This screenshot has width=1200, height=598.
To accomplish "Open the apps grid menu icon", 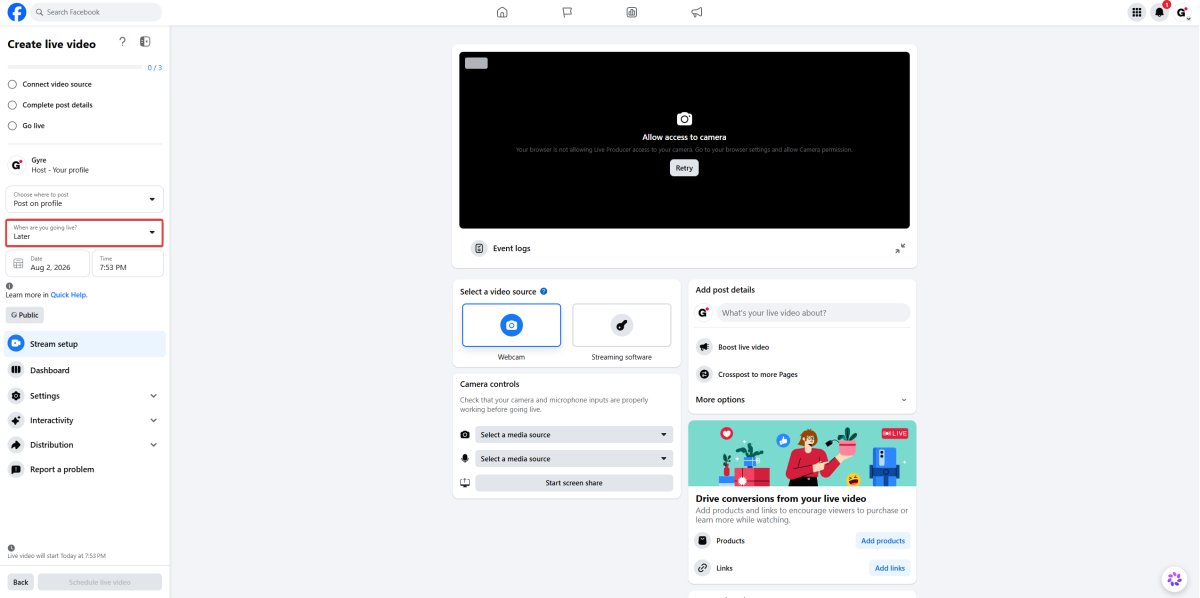I will [x=1136, y=12].
